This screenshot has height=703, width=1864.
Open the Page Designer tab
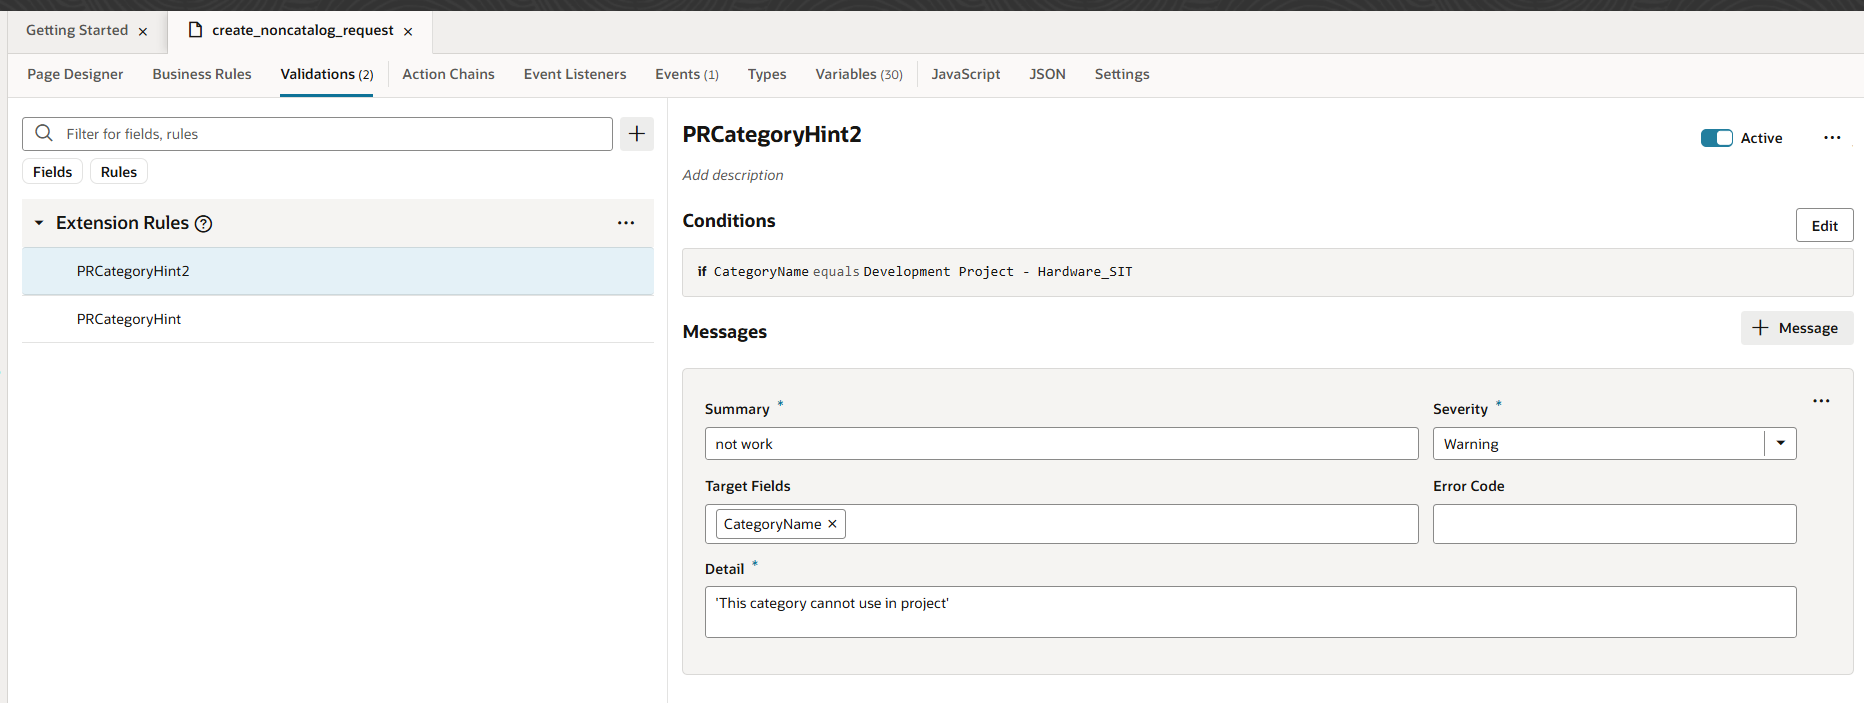(75, 74)
